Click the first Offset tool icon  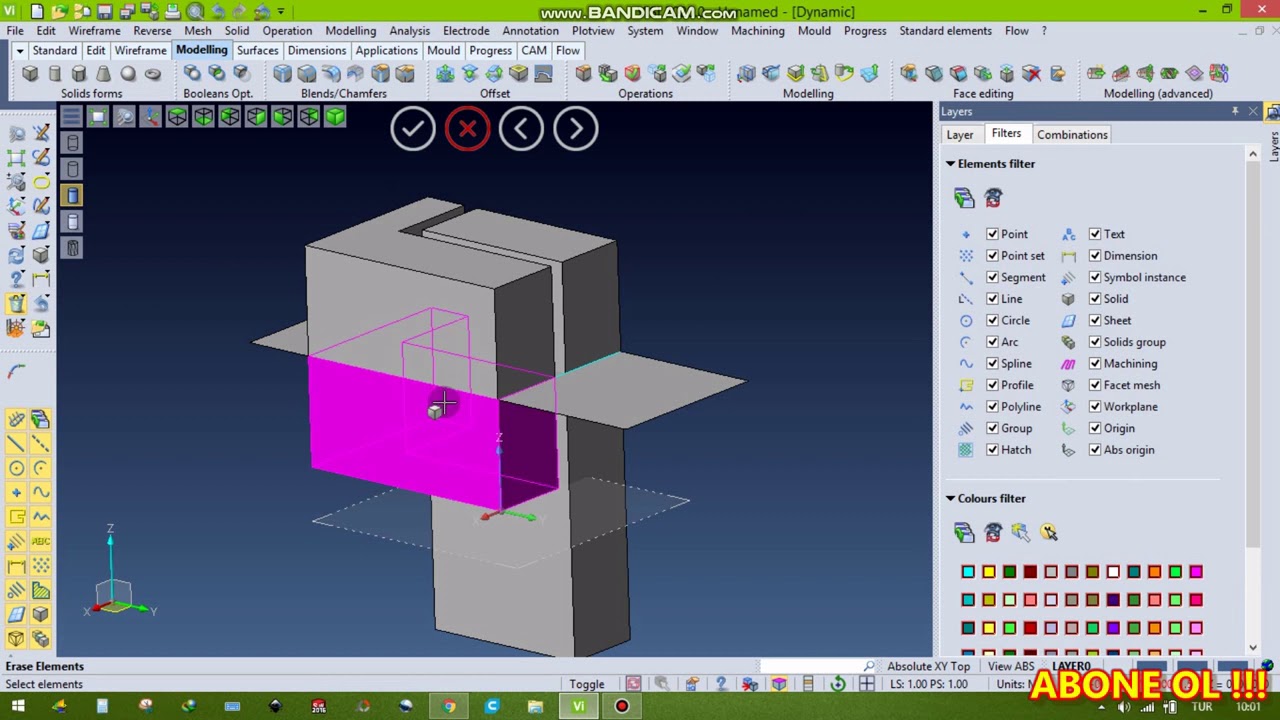(x=445, y=73)
